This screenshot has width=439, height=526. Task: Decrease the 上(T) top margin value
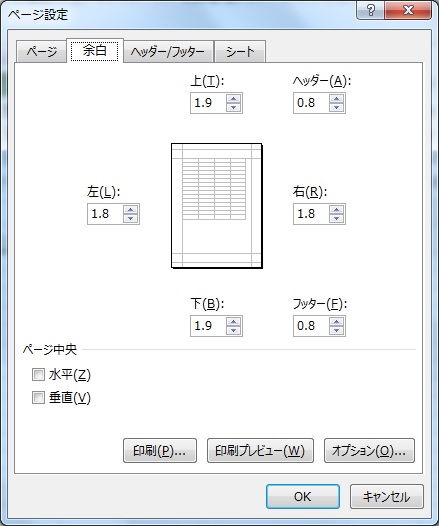233,107
